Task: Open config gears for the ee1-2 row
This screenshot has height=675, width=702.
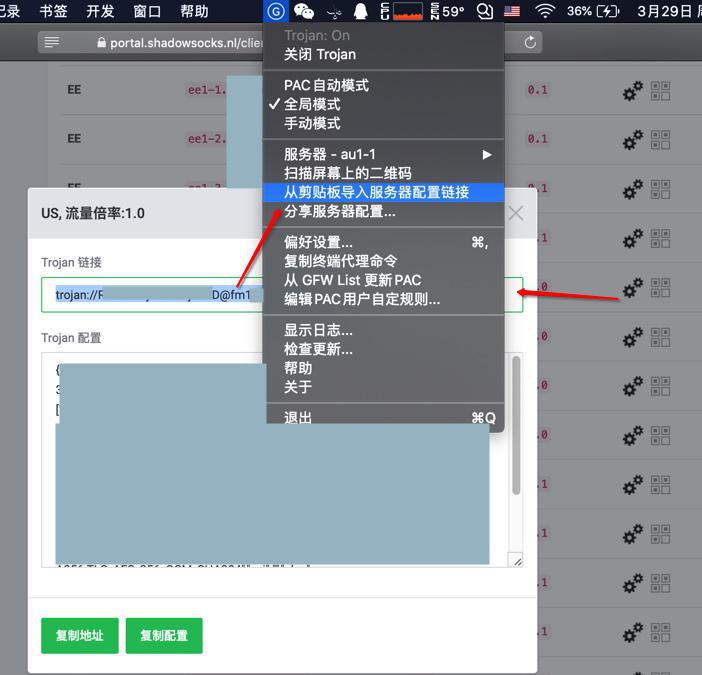Action: [x=633, y=140]
